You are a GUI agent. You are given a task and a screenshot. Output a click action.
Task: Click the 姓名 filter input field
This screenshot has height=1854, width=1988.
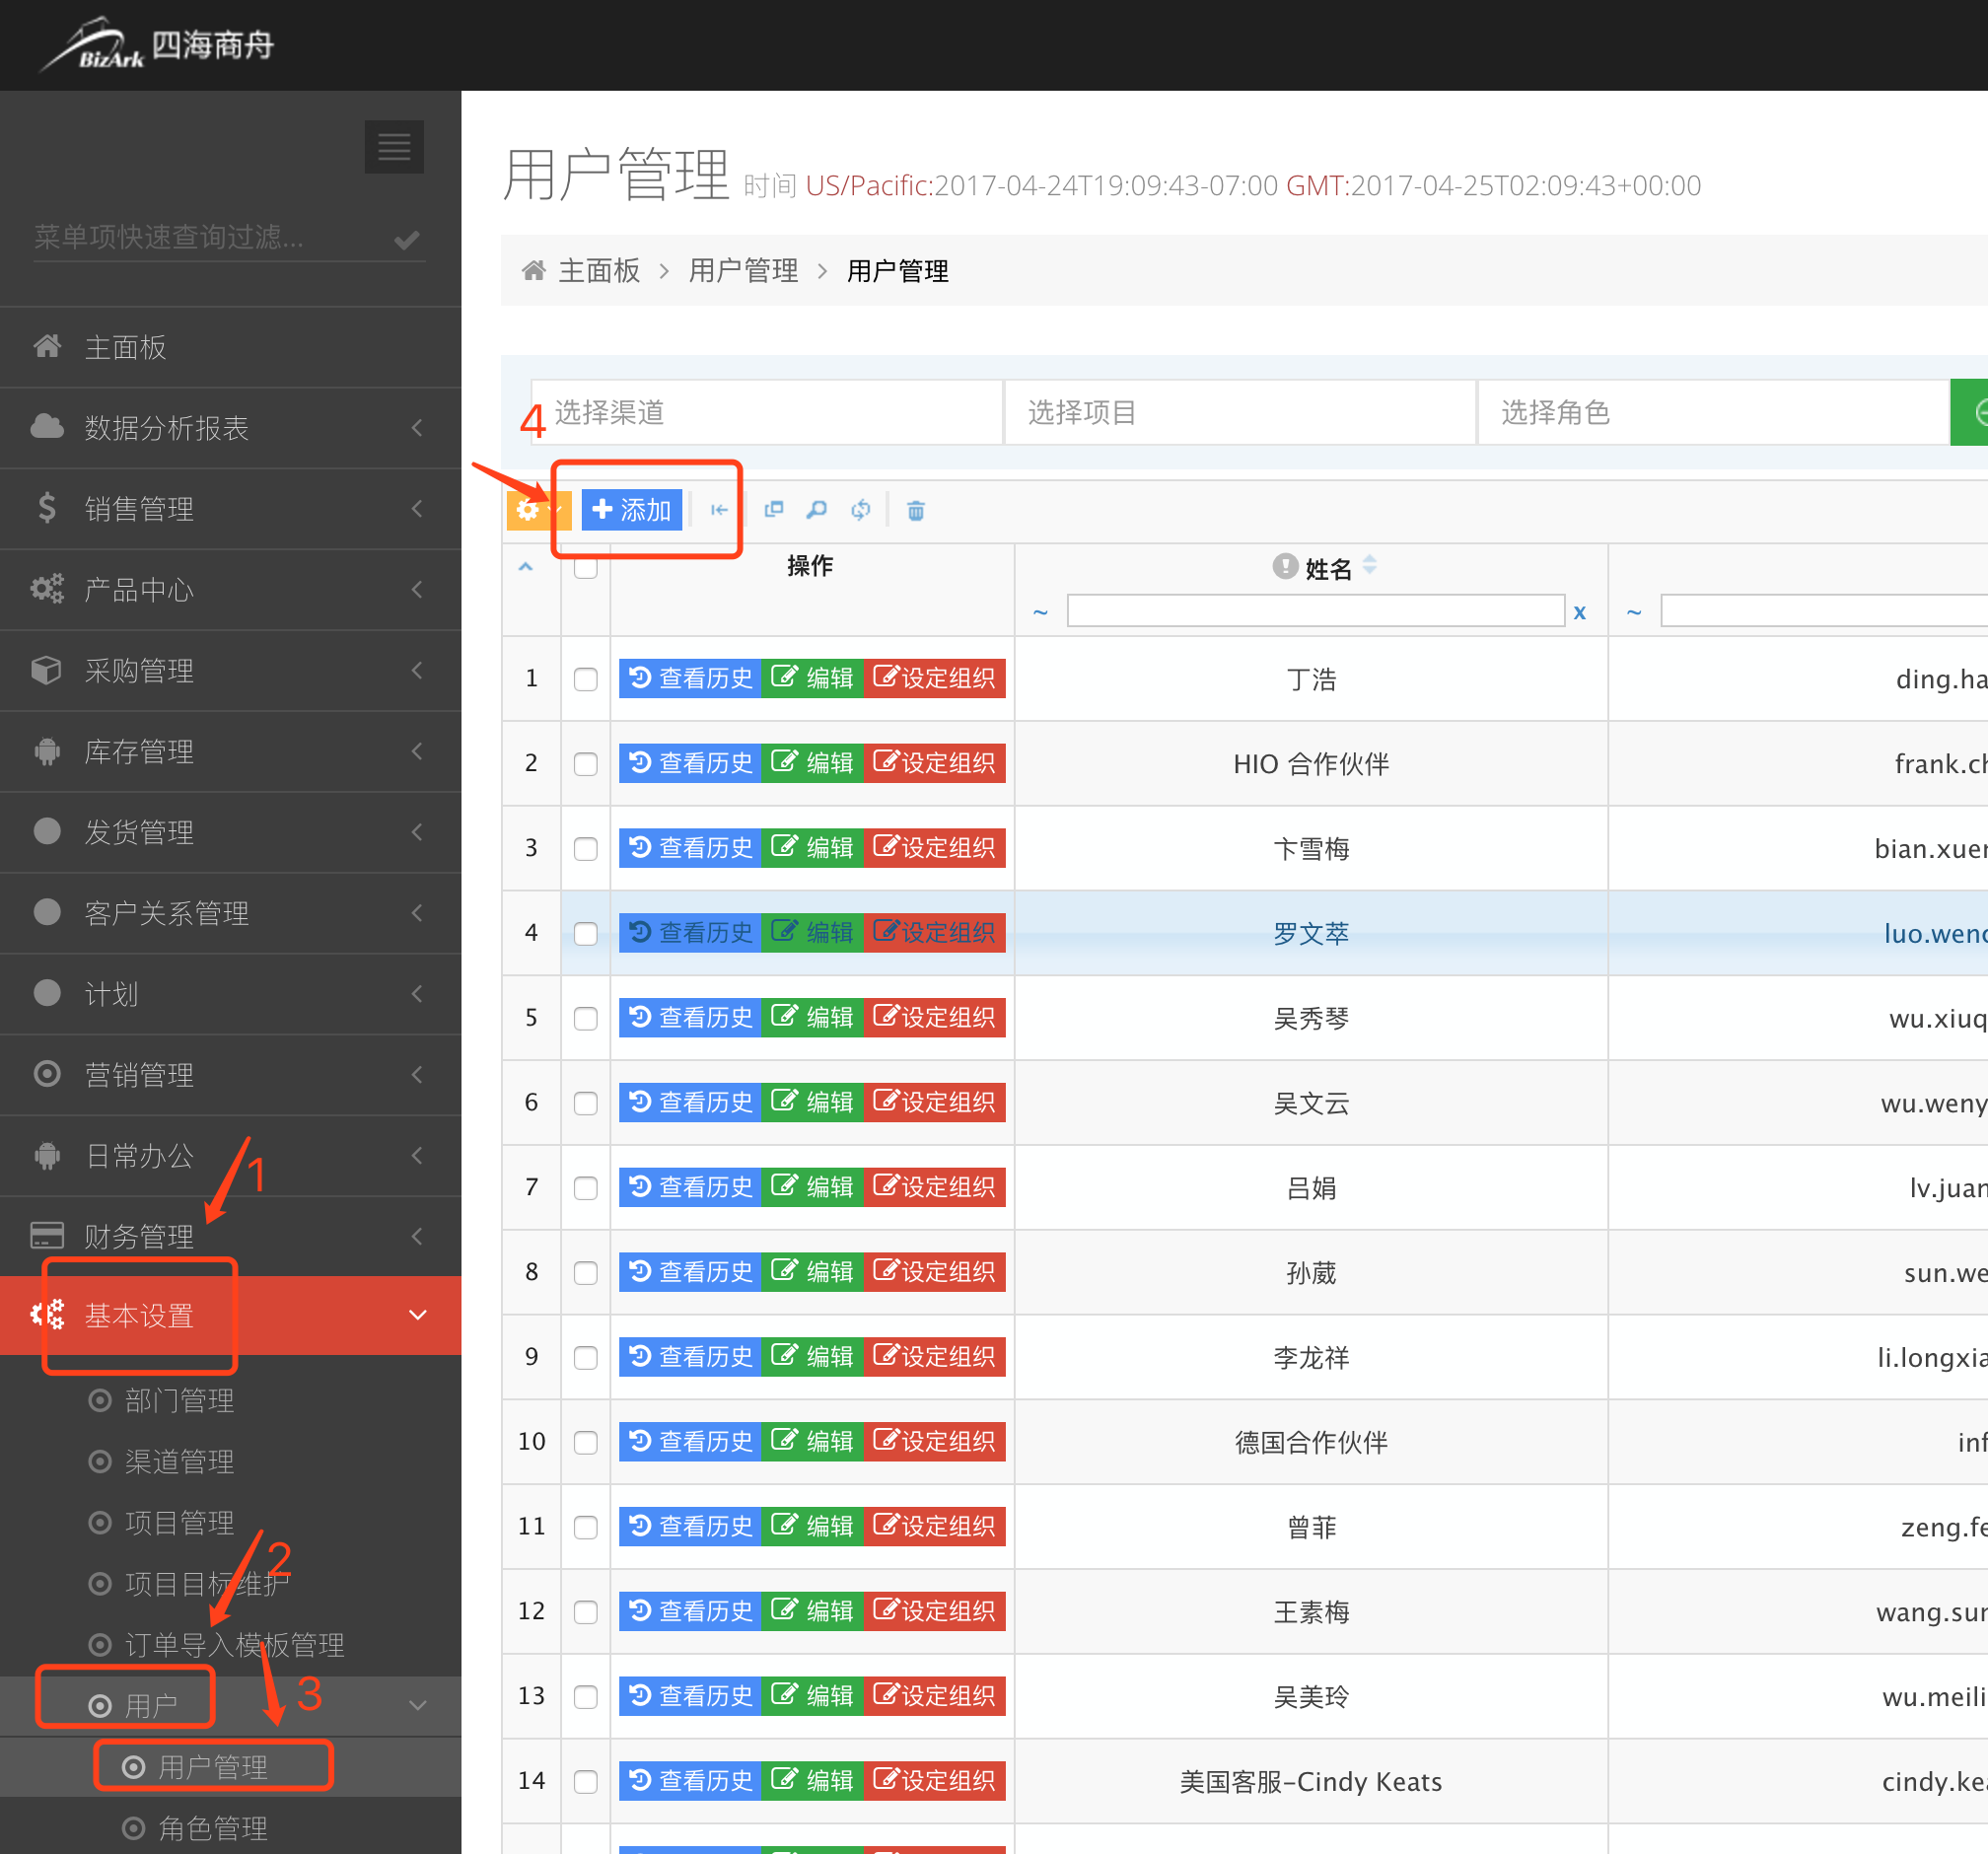pyautogui.click(x=1315, y=611)
